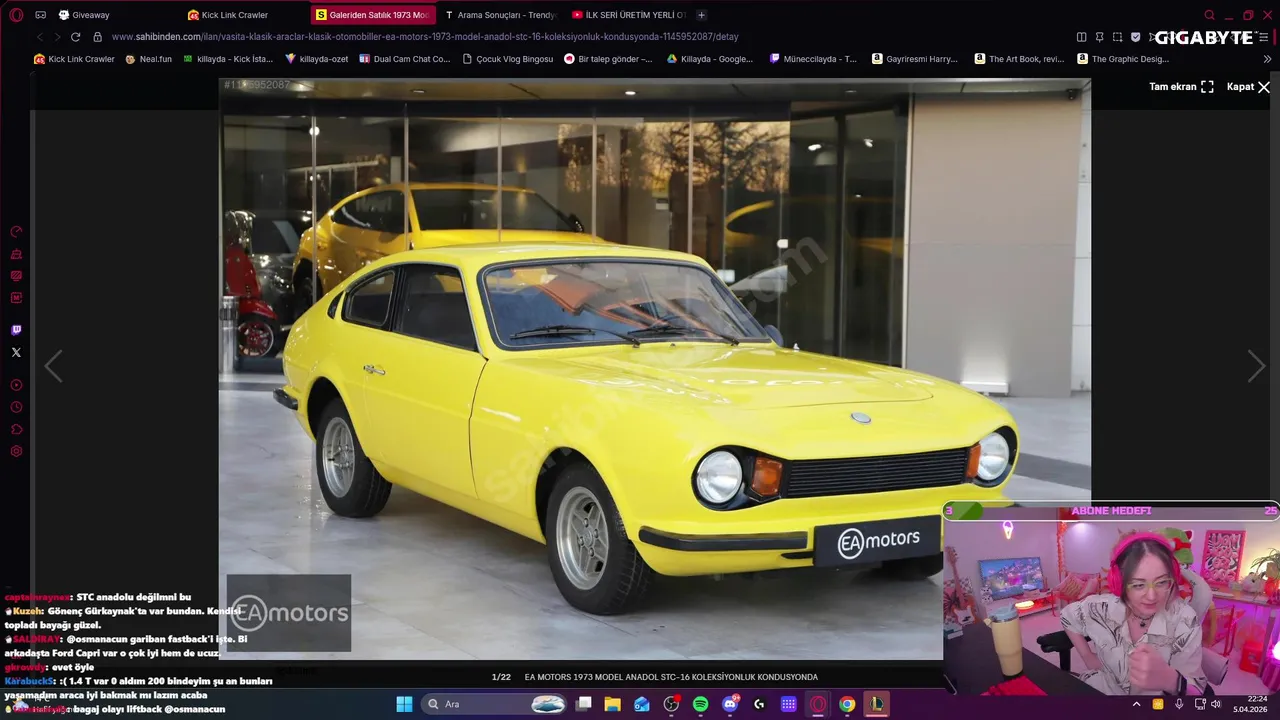Viewport: 1280px width, 720px height.
Task: Open The Graphic Desig... bookmark
Action: pyautogui.click(x=1122, y=59)
